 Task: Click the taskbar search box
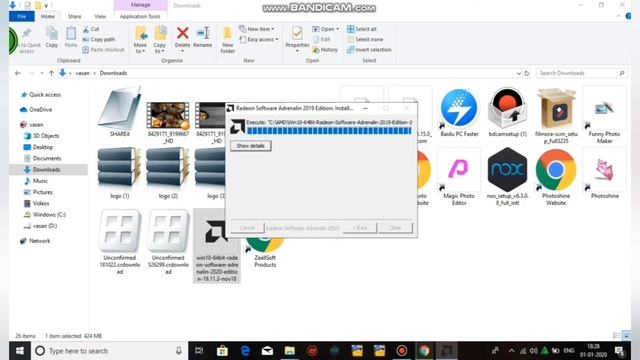109,351
